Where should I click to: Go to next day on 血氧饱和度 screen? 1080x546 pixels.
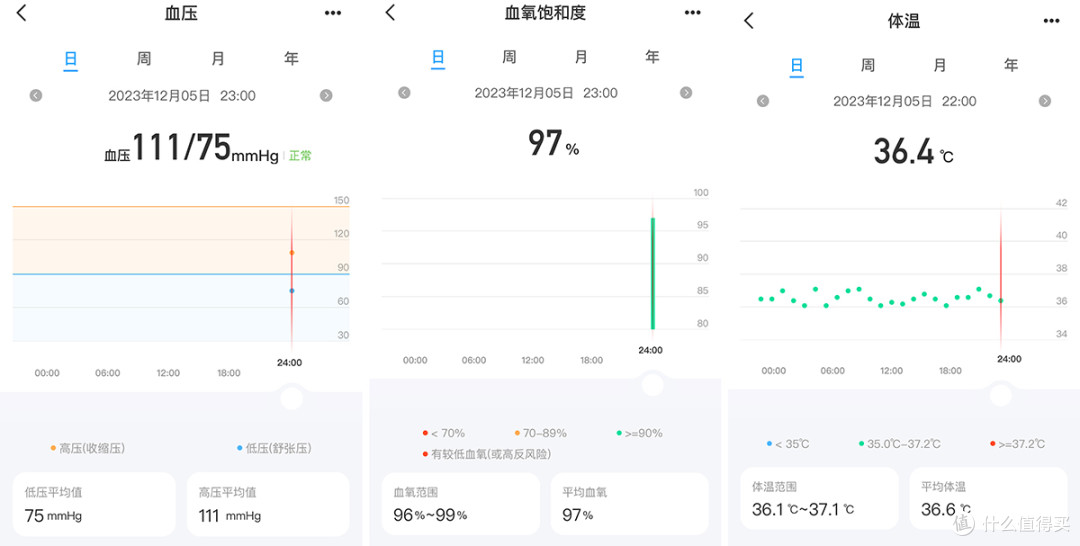tap(685, 92)
